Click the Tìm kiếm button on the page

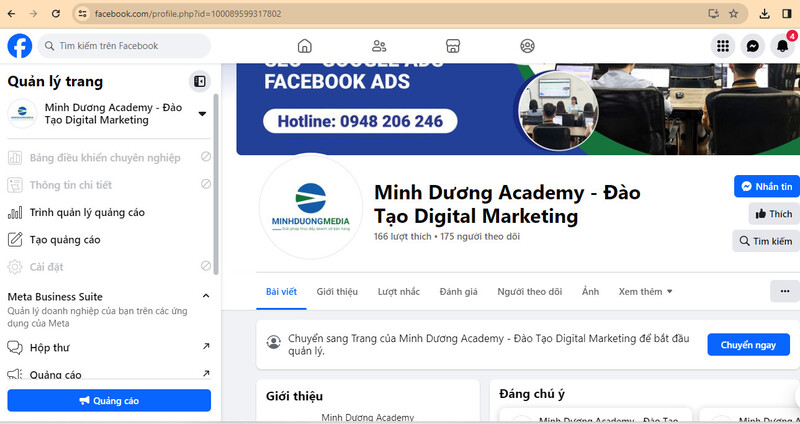[x=766, y=241]
